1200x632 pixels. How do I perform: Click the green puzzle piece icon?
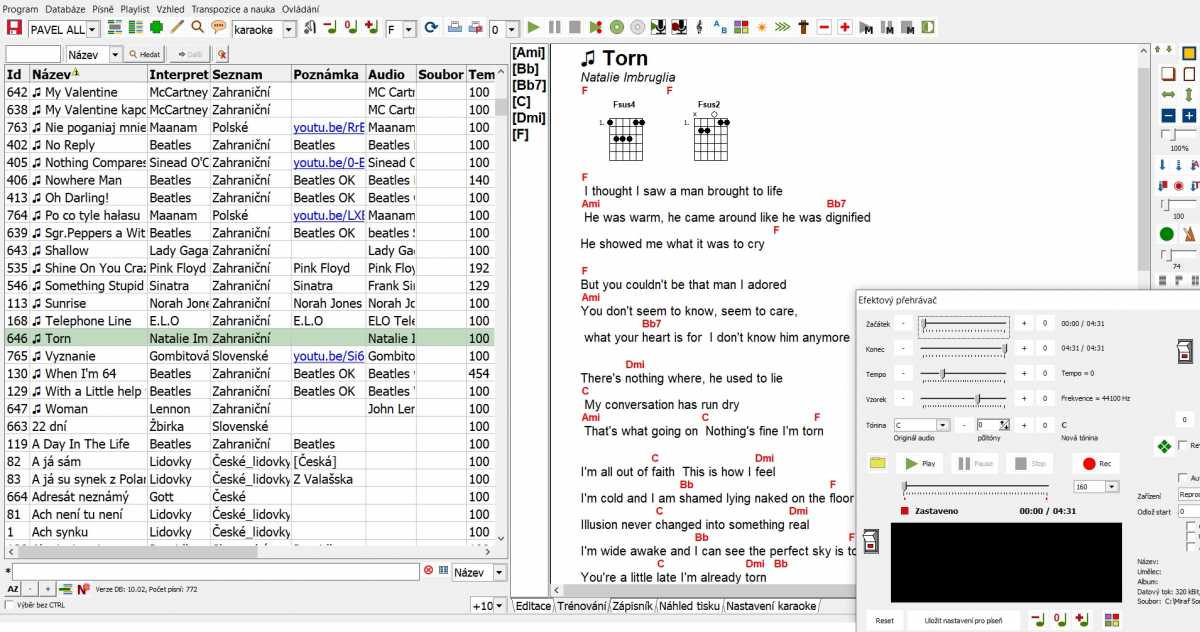click(x=156, y=28)
